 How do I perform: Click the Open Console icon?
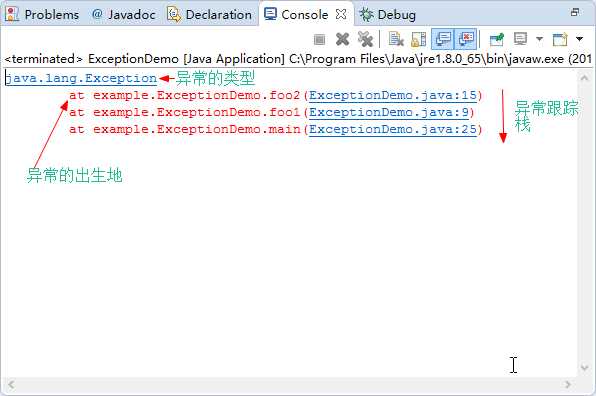[x=560, y=39]
